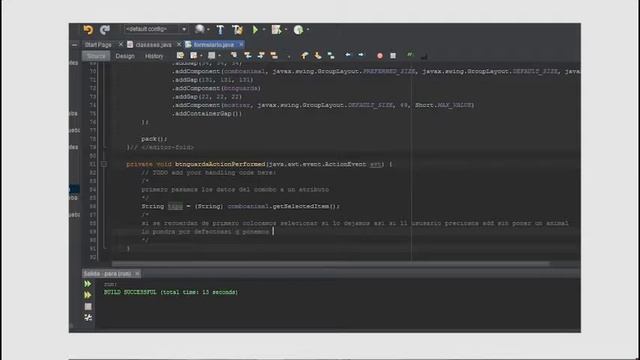Click red Start Macro Recording icon

tap(380, 56)
